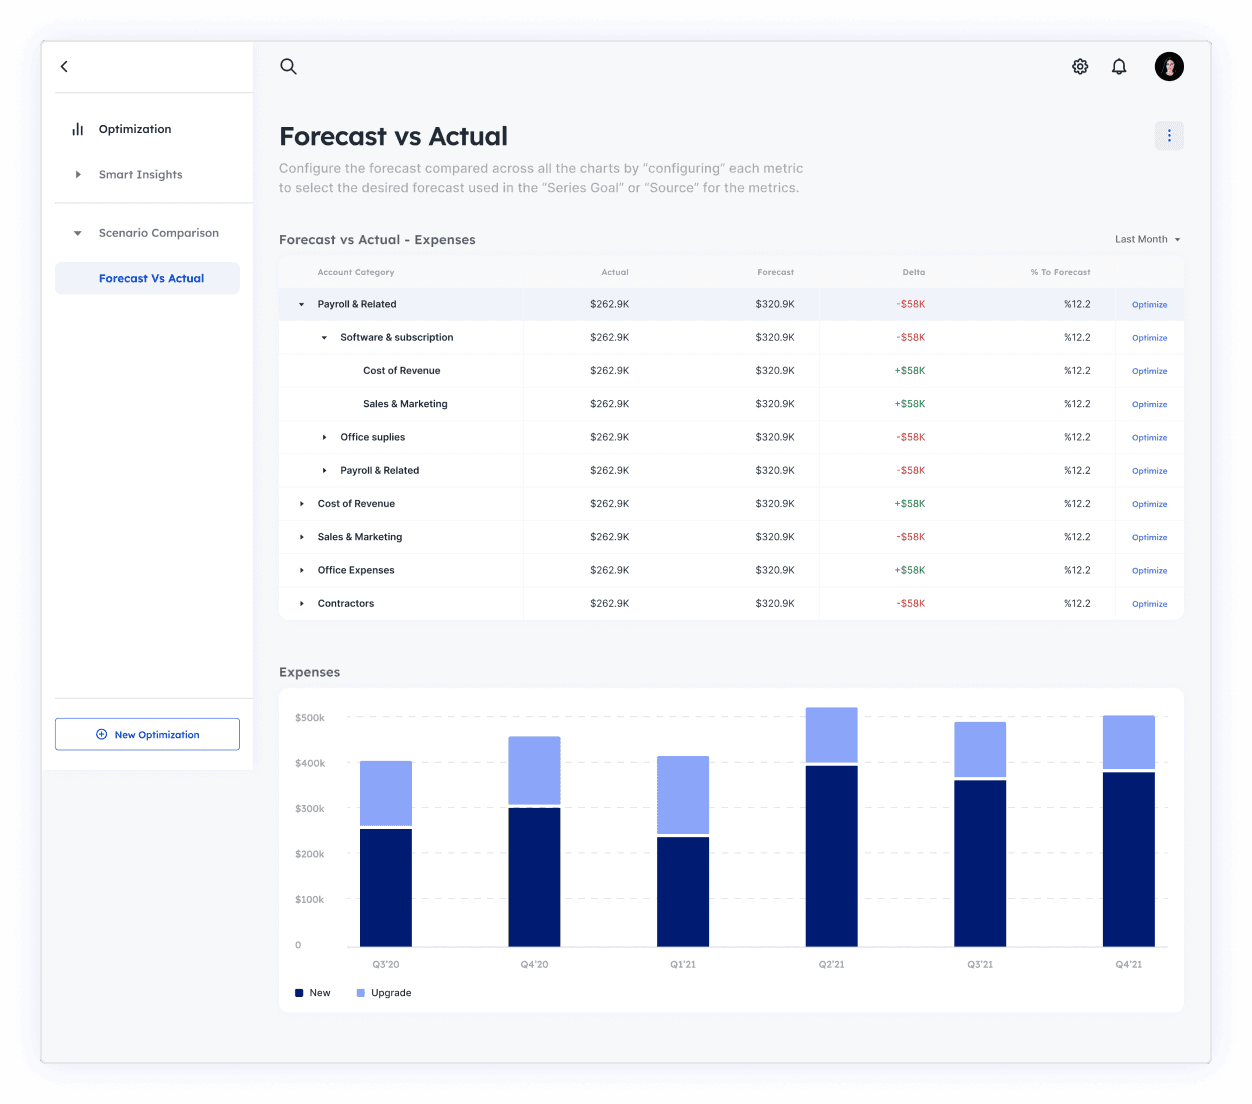Screen dimensions: 1252x1104
Task: Open three-dot page options menu
Action: [x=1169, y=136]
